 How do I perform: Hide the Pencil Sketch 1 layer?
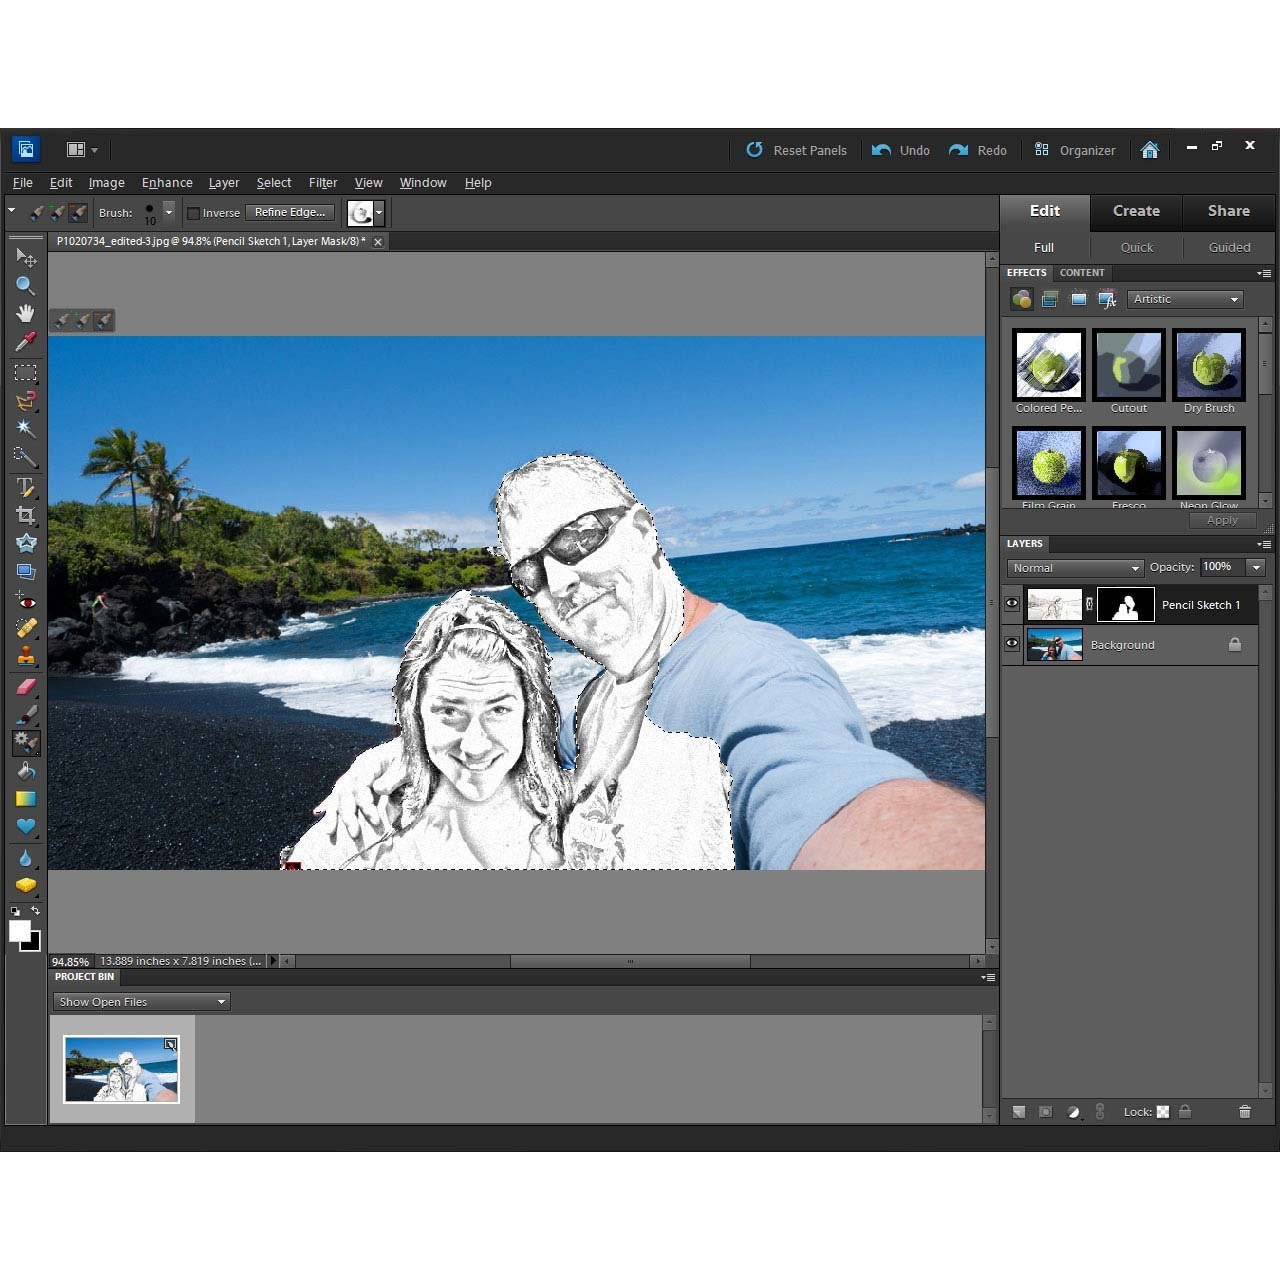pyautogui.click(x=1012, y=604)
